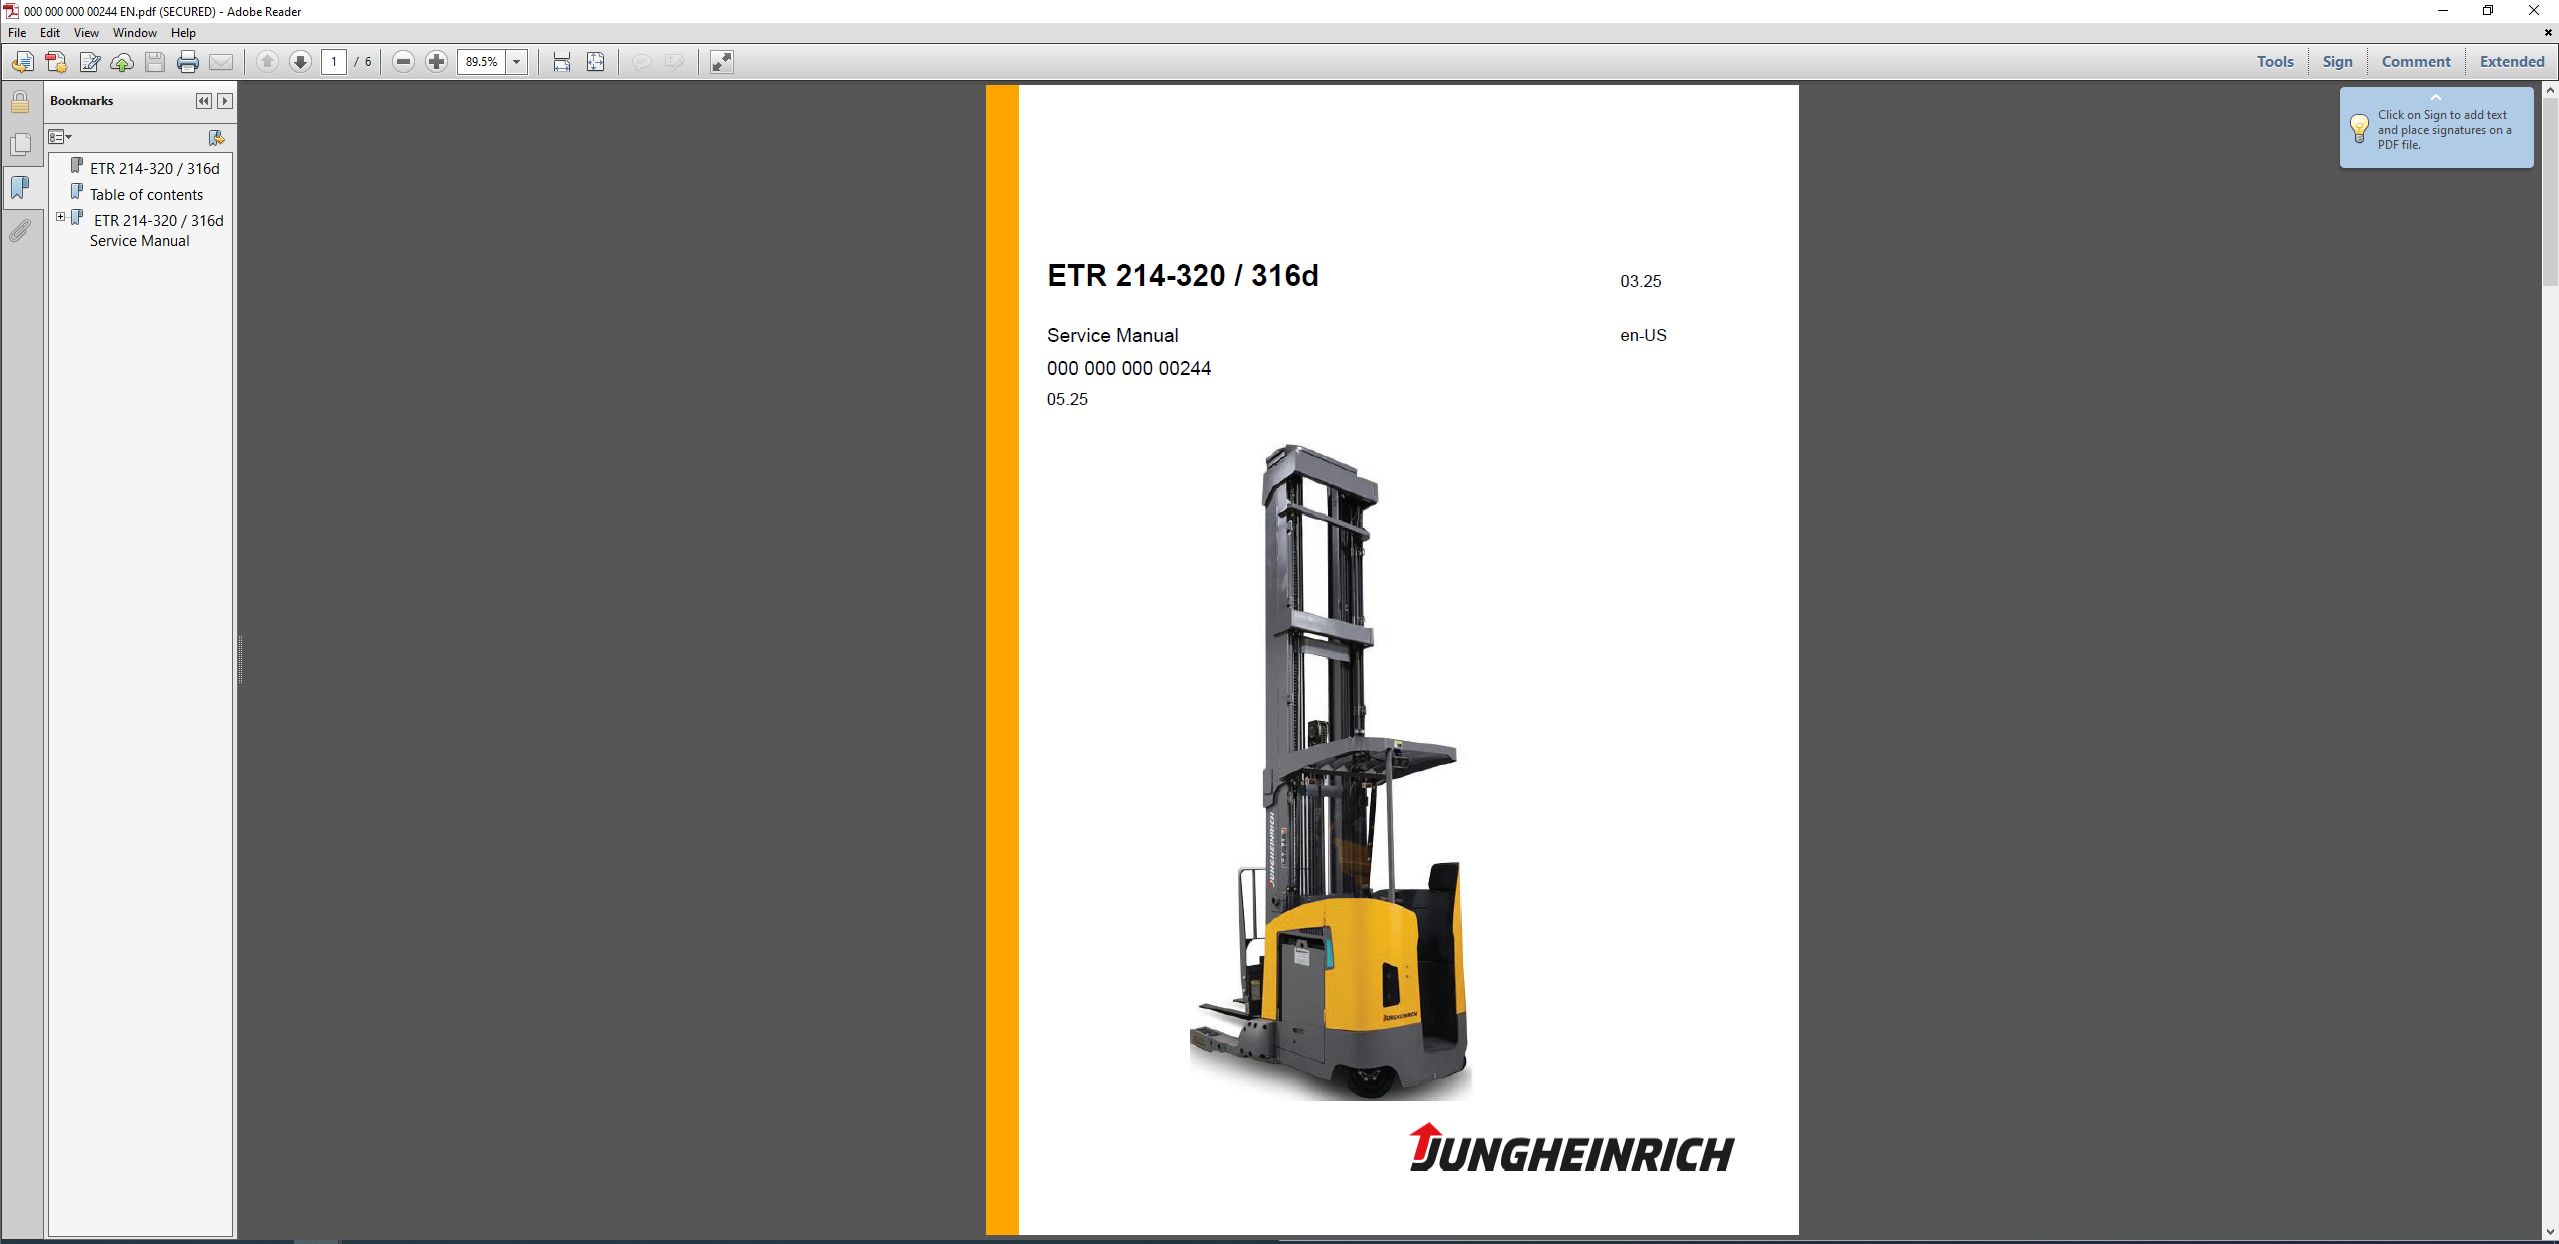Image resolution: width=2559 pixels, height=1244 pixels.
Task: Open the View menu
Action: tap(86, 32)
